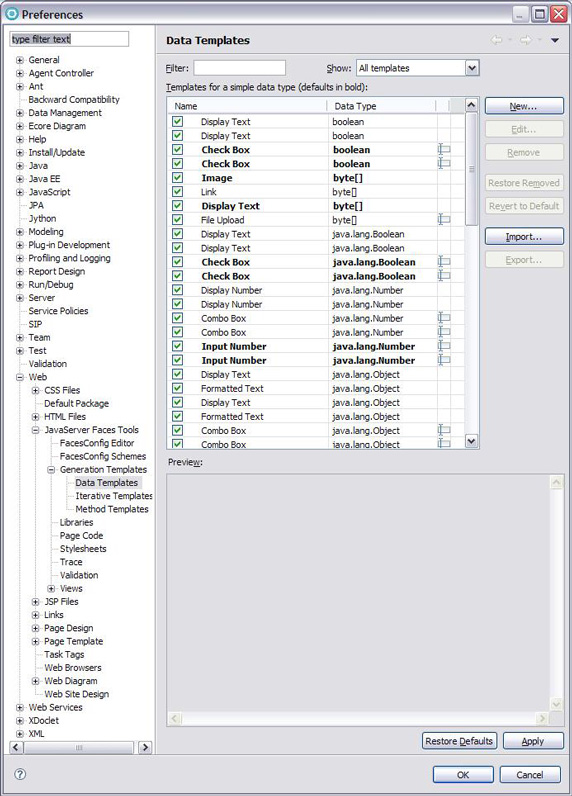572x796 pixels.
Task: Expand the XML tree node
Action: (x=20, y=734)
